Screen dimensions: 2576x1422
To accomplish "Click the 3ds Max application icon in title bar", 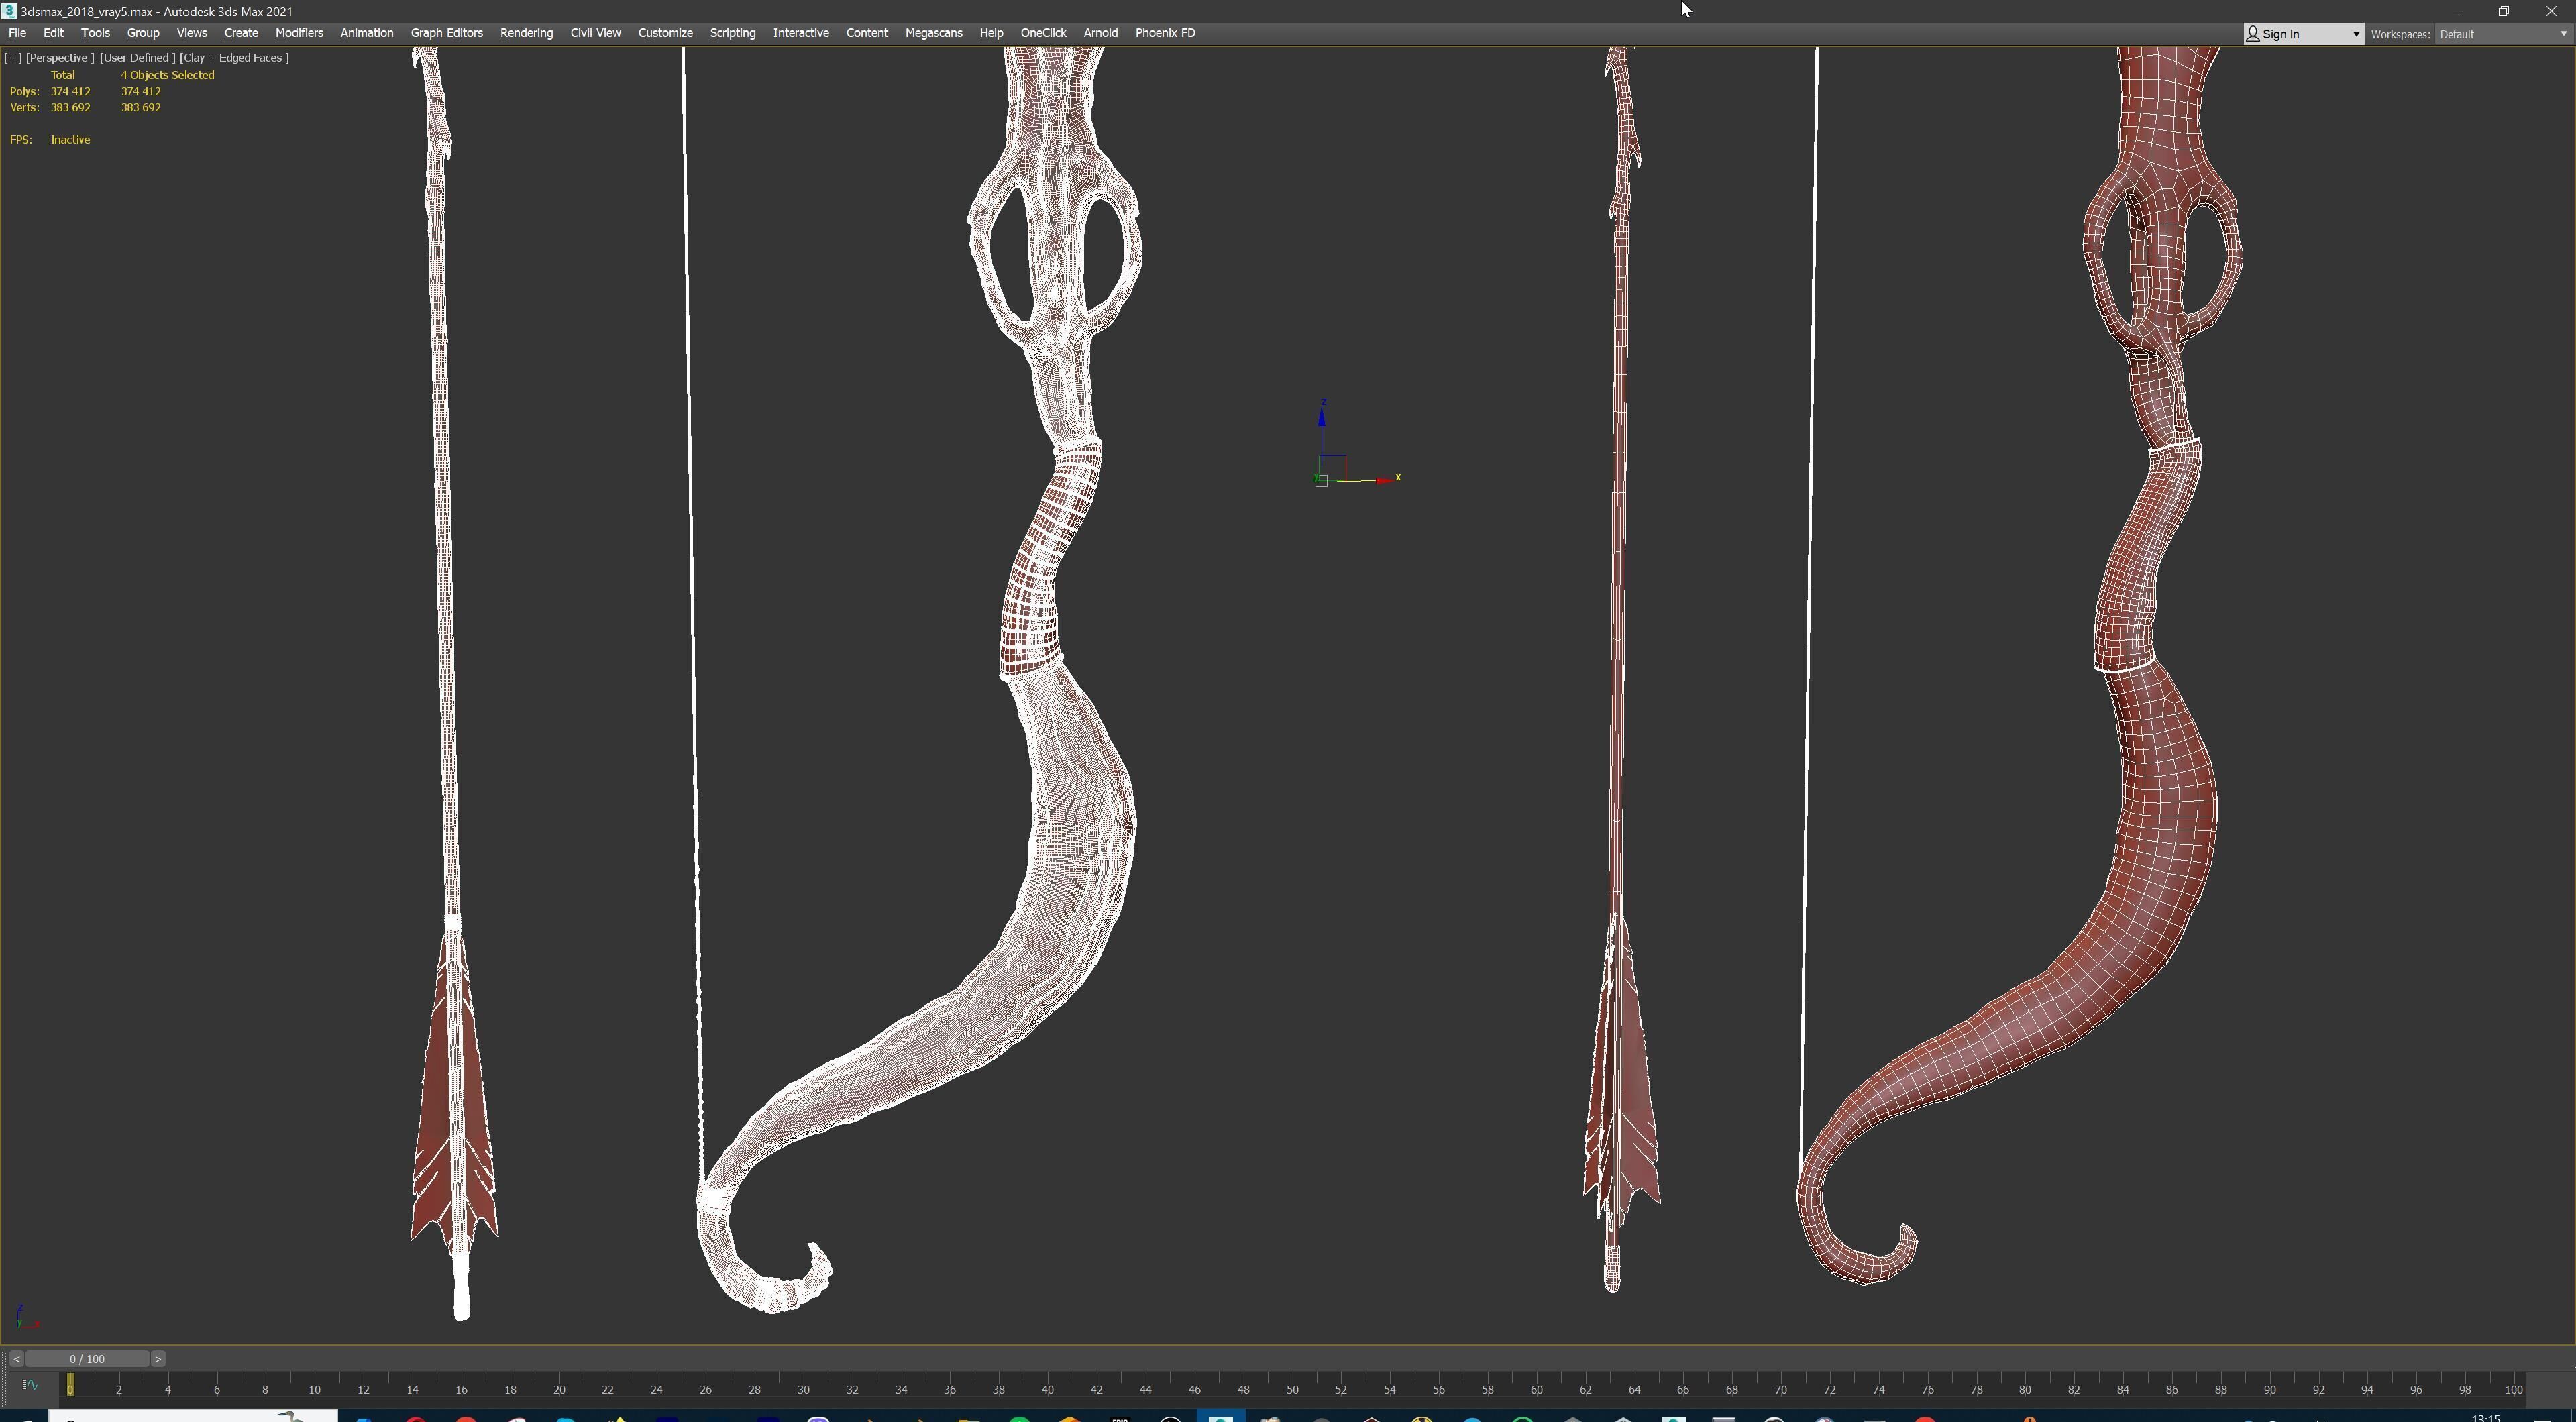I will click(x=9, y=11).
